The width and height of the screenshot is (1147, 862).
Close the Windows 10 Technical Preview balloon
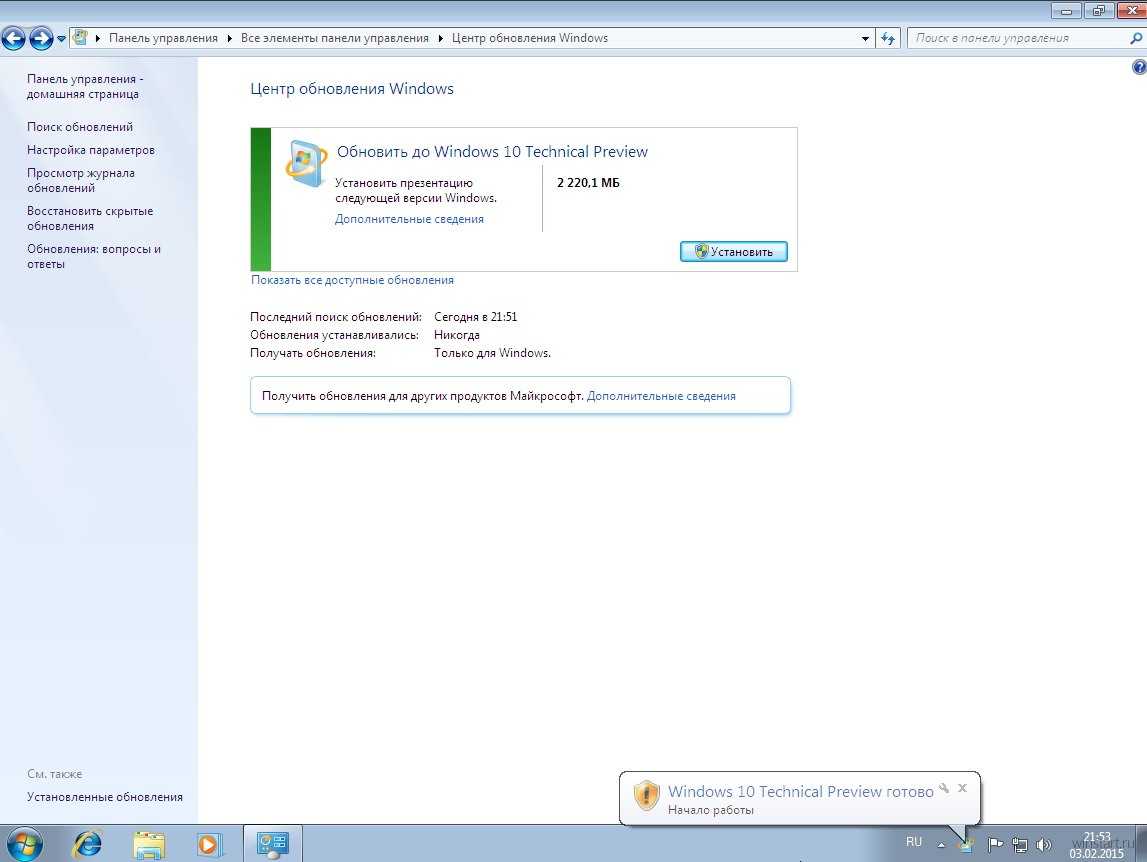pos(962,788)
